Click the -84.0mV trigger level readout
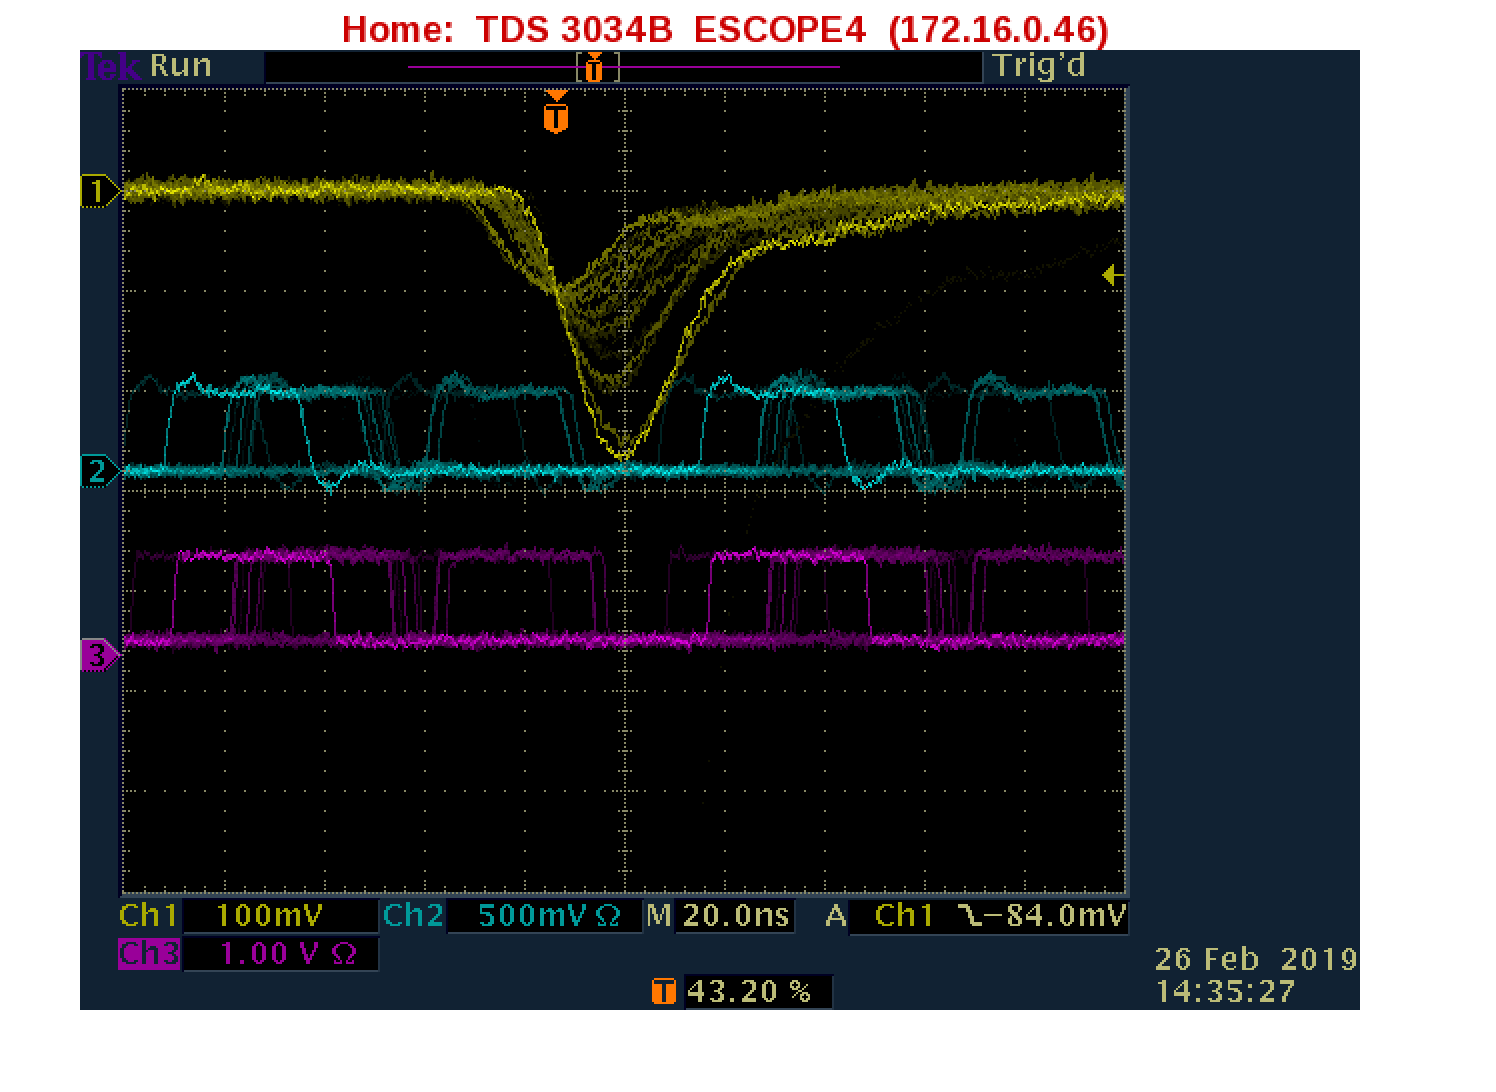This screenshot has width=1496, height=1092. (1058, 915)
